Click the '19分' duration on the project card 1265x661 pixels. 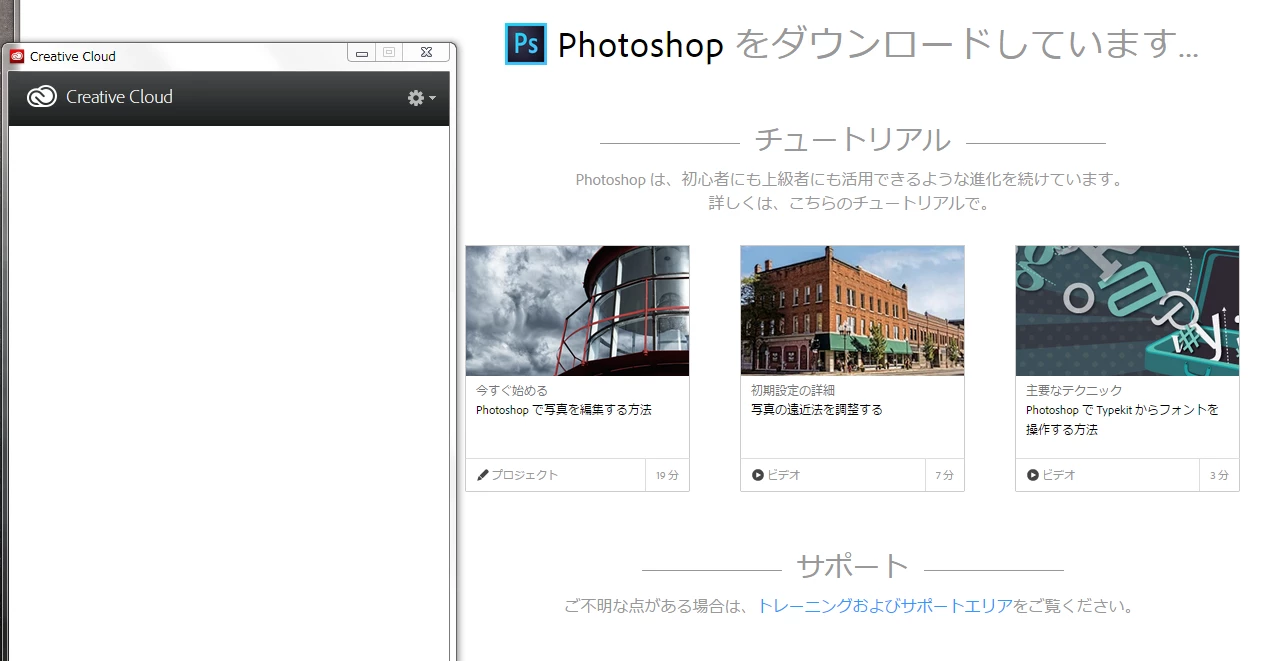[667, 475]
